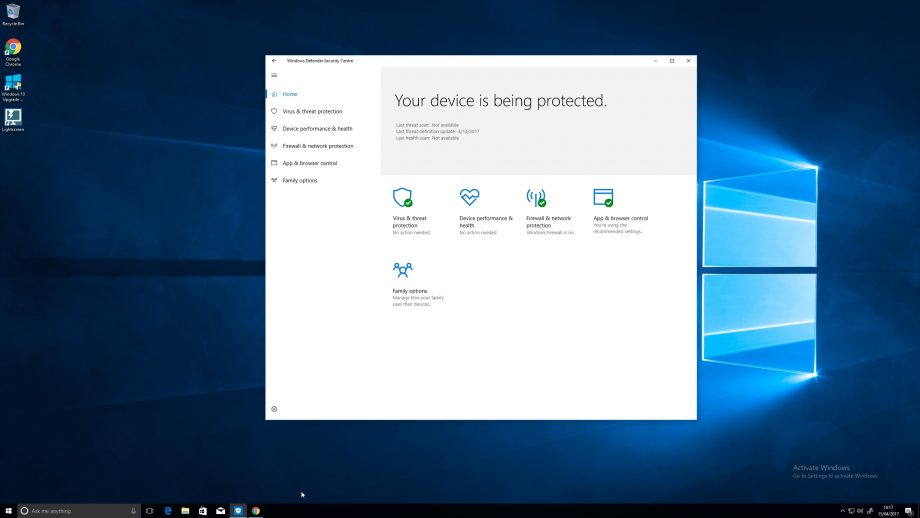Select the Windows 10 Upgrade desktop icon

coord(13,87)
